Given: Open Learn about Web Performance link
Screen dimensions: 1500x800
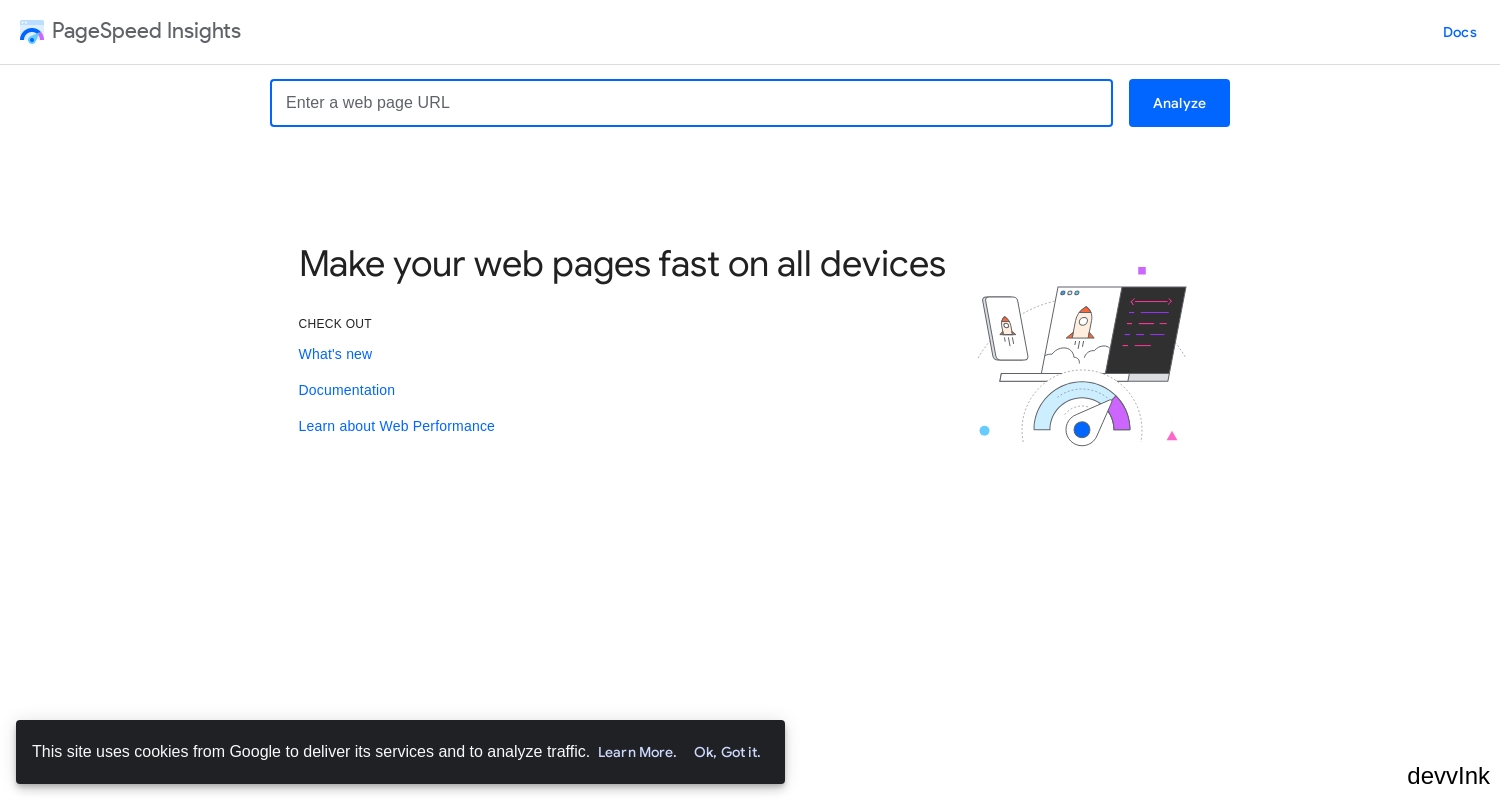Looking at the screenshot, I should [396, 426].
